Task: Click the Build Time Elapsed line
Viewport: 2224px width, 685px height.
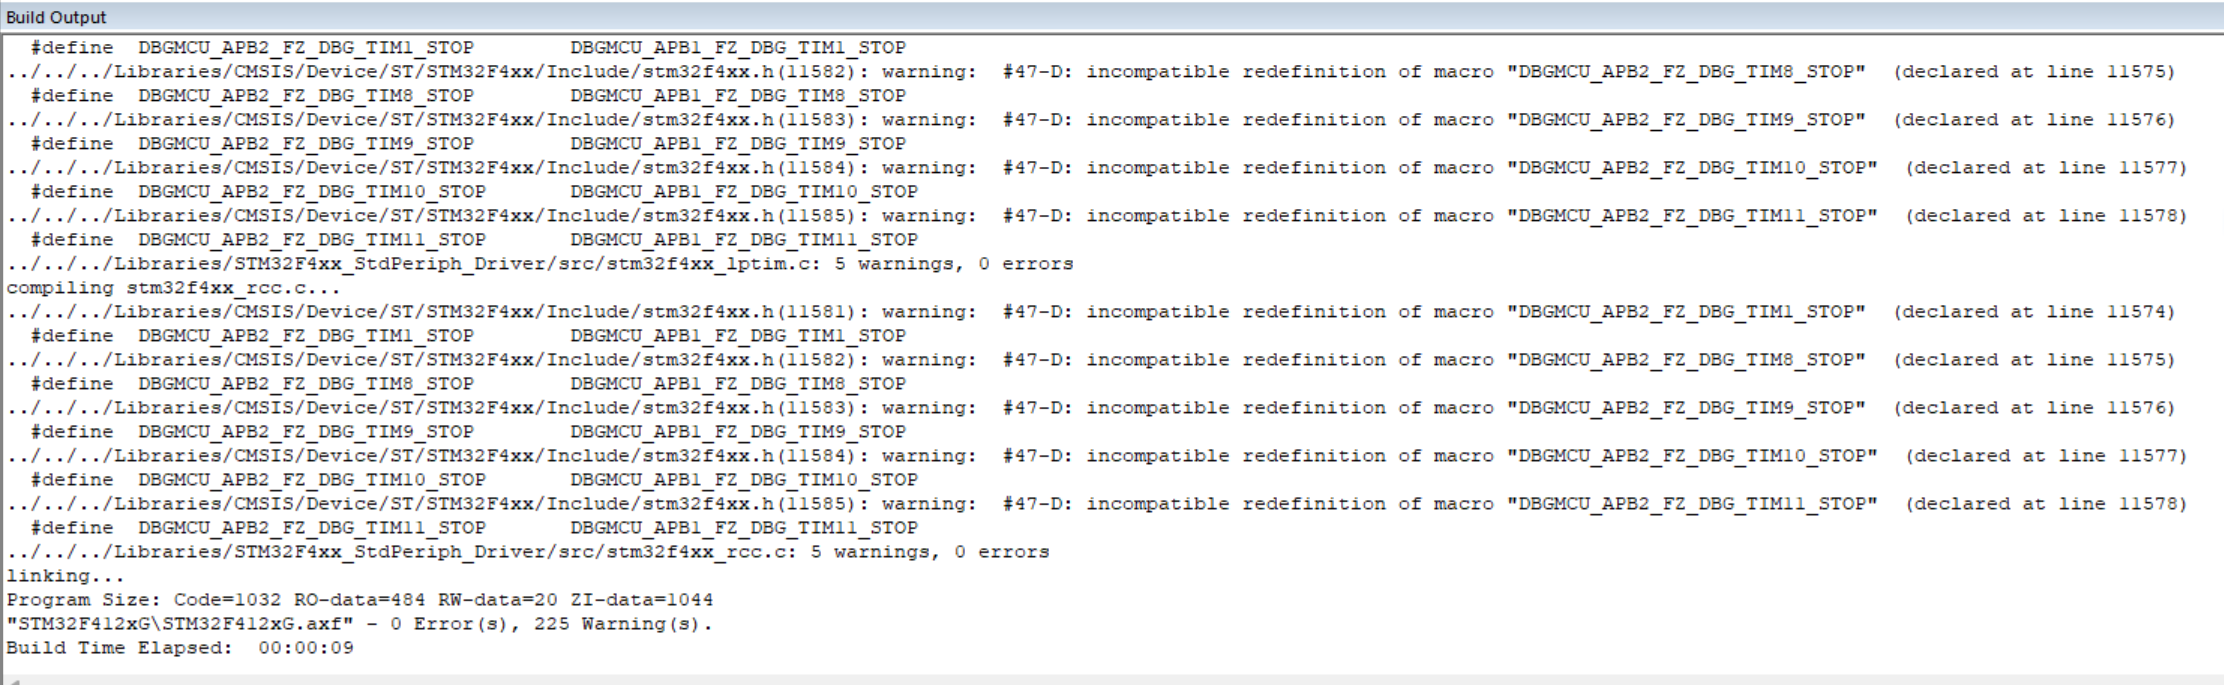Action: coord(180,648)
